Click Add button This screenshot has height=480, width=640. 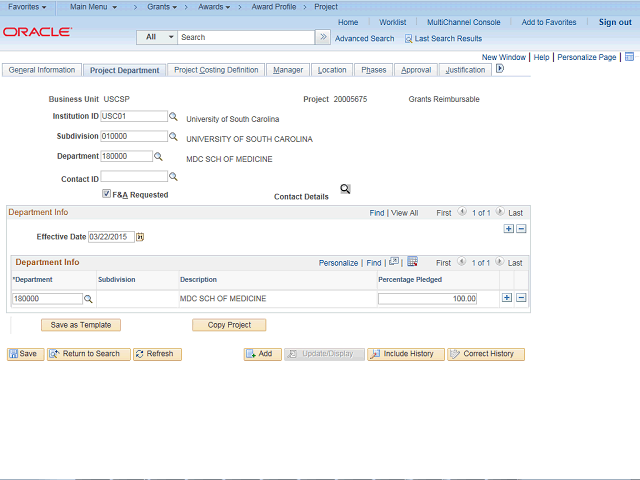coord(262,354)
